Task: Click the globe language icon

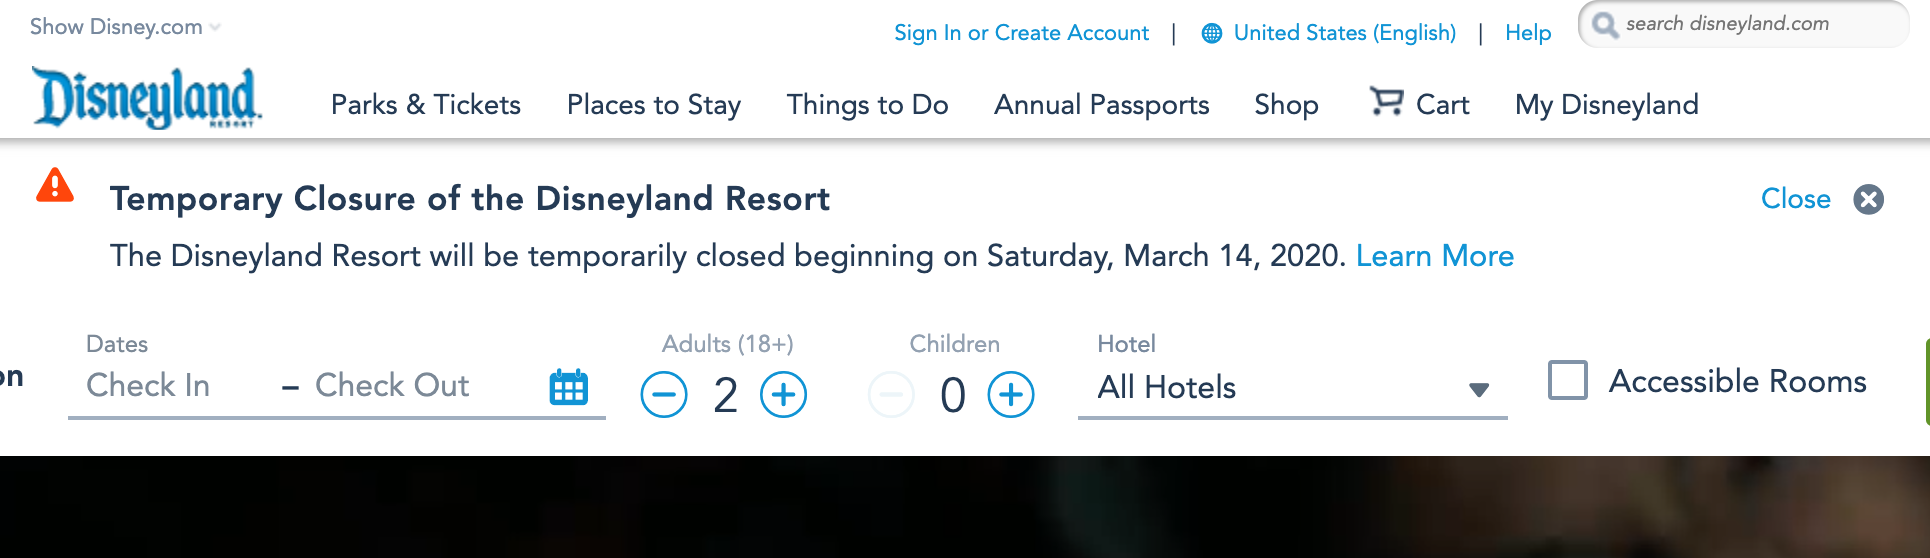Action: 1212,33
